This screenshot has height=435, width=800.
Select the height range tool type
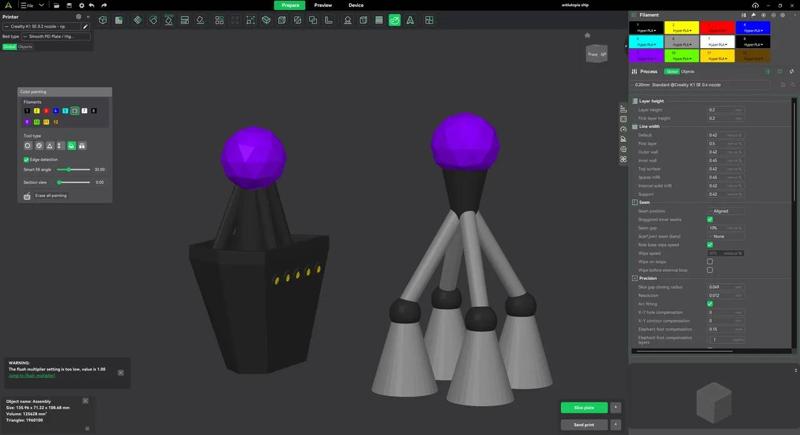(x=60, y=146)
